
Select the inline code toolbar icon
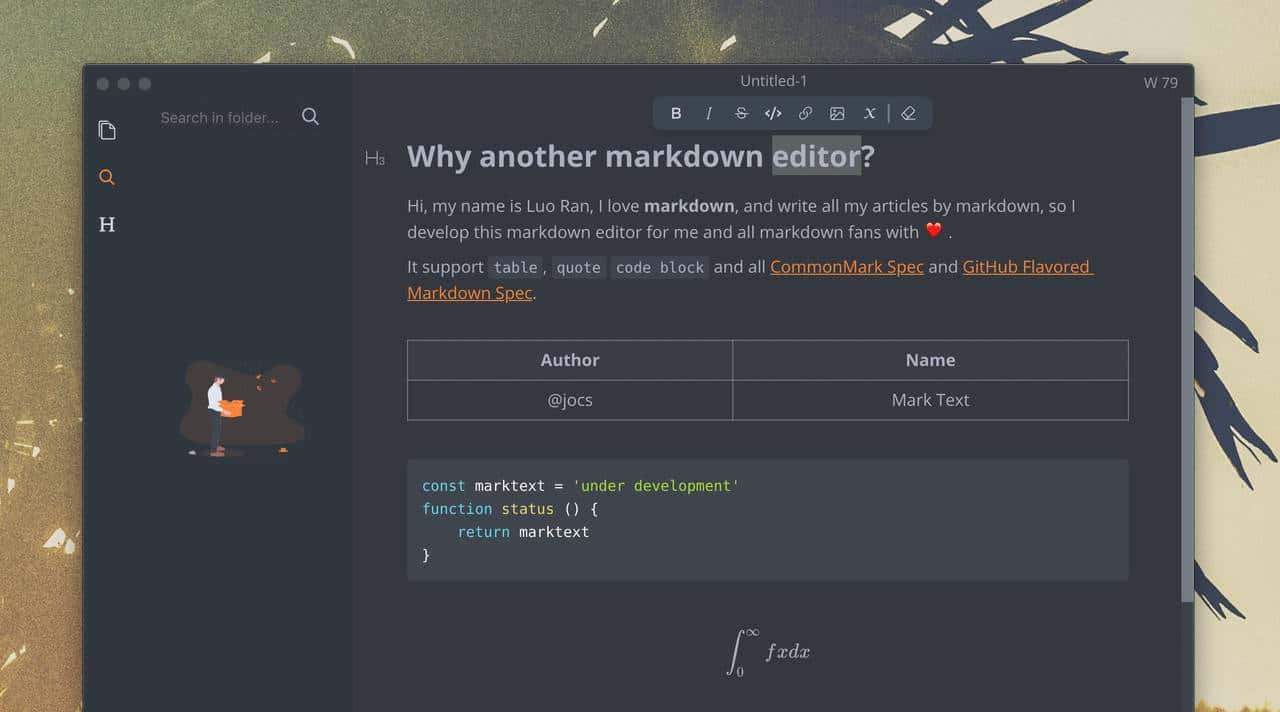pyautogui.click(x=772, y=113)
